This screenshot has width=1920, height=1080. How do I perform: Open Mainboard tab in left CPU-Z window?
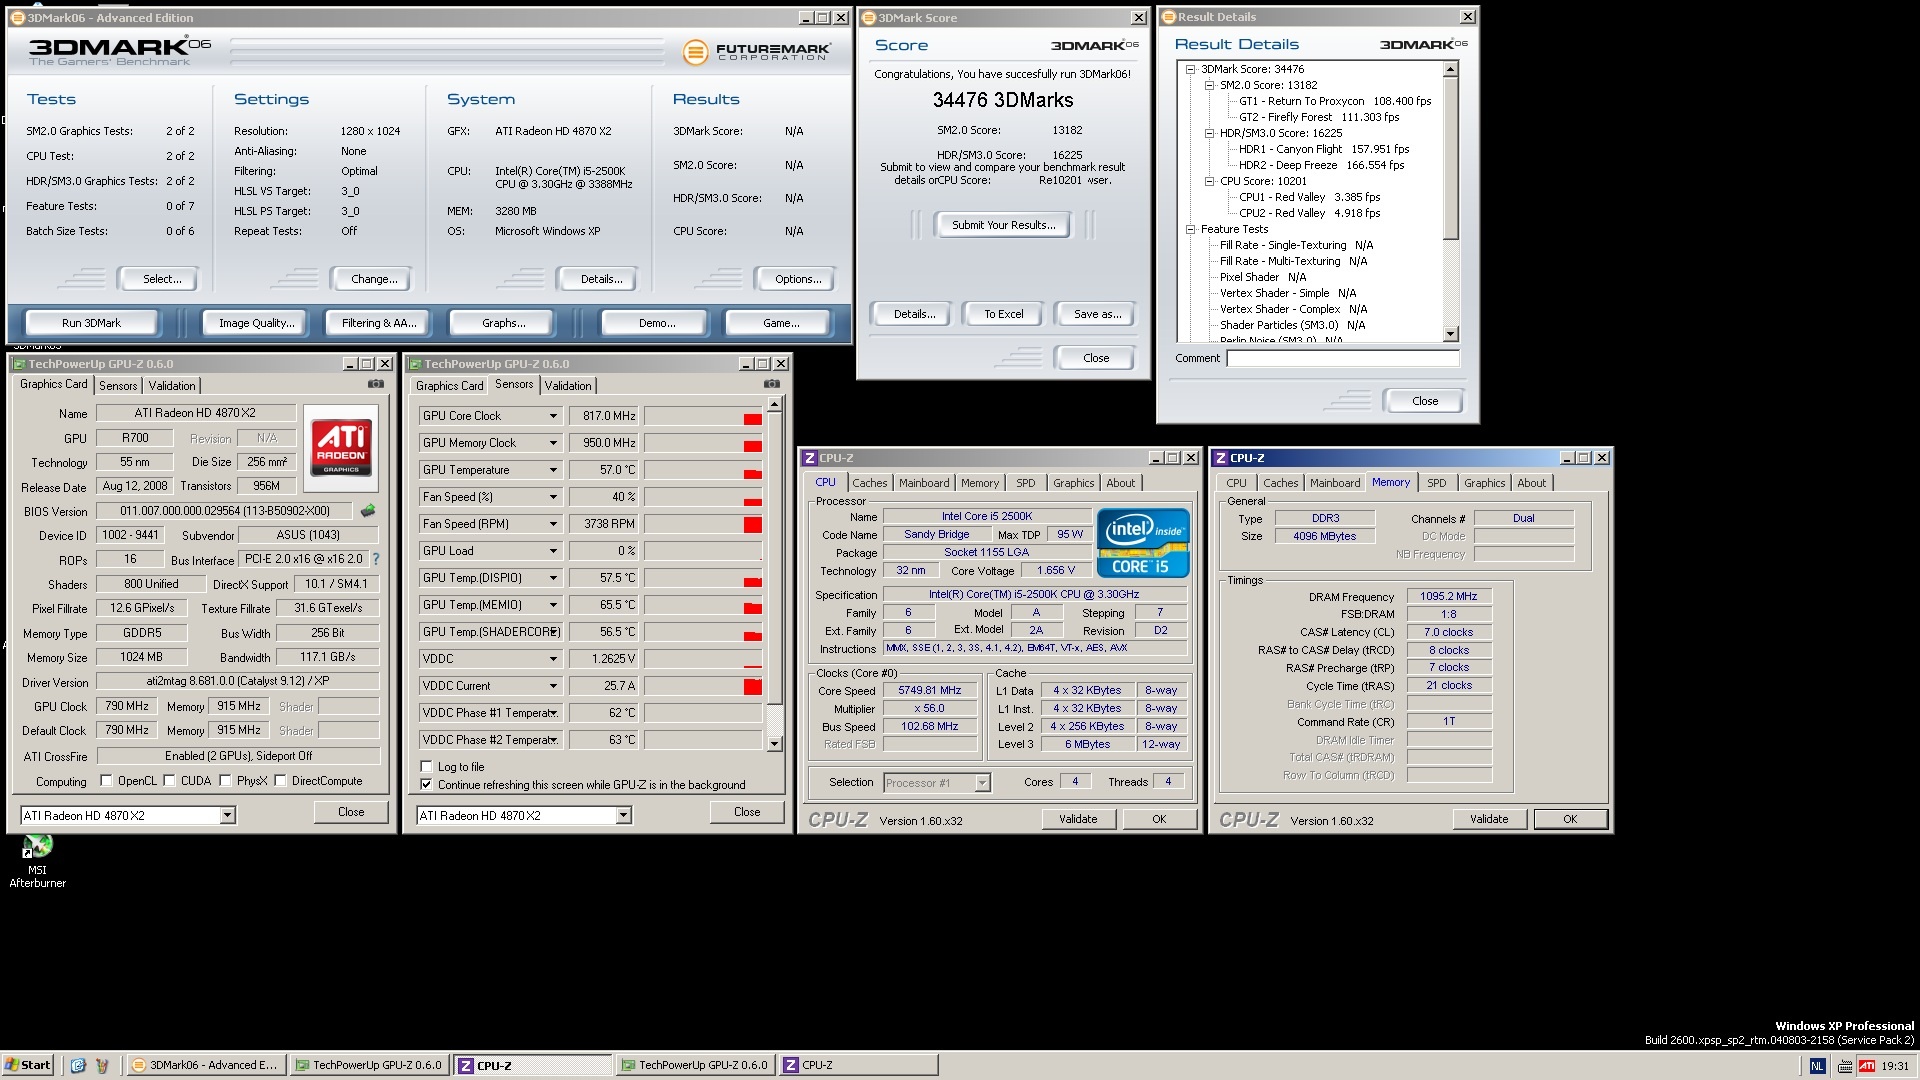coord(924,483)
